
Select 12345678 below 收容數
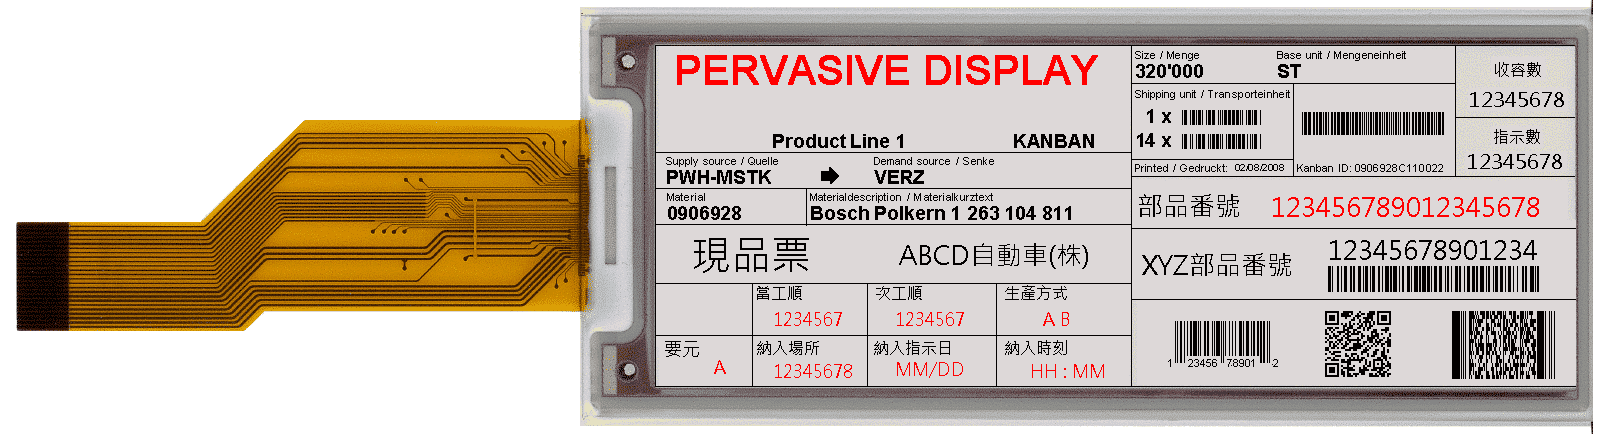pos(1516,100)
